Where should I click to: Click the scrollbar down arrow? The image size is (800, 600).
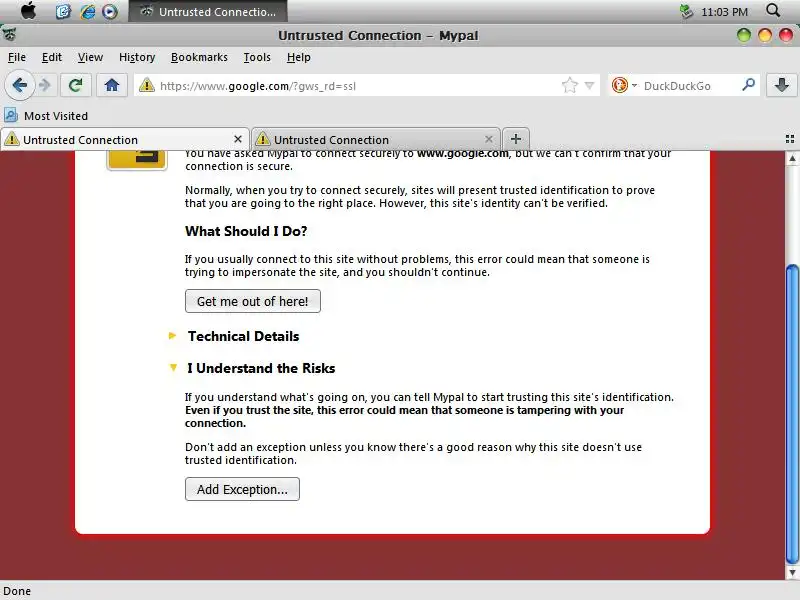pos(792,573)
